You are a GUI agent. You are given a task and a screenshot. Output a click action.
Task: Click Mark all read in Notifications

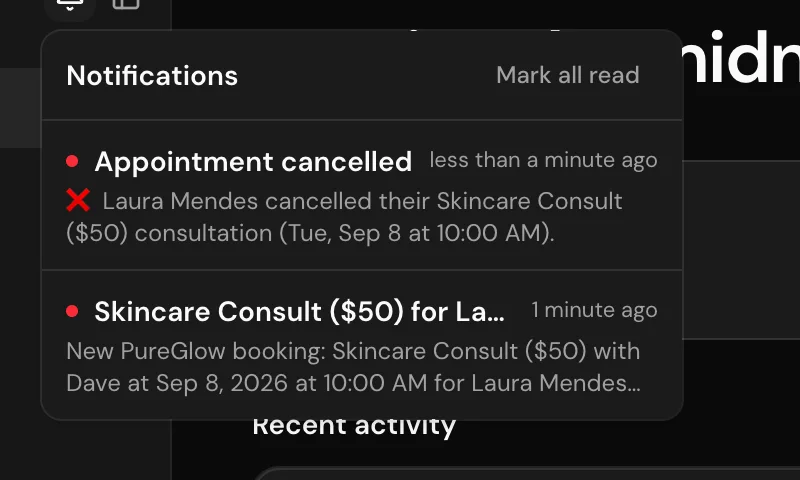pos(567,75)
